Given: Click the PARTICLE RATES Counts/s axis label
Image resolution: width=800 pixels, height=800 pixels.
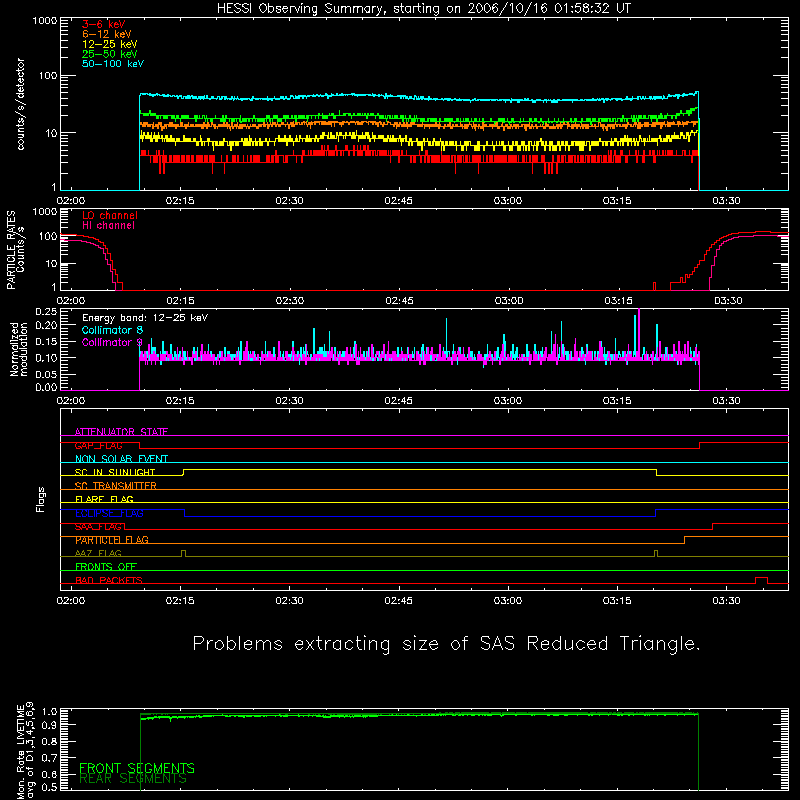Looking at the screenshot, I should coord(15,250).
